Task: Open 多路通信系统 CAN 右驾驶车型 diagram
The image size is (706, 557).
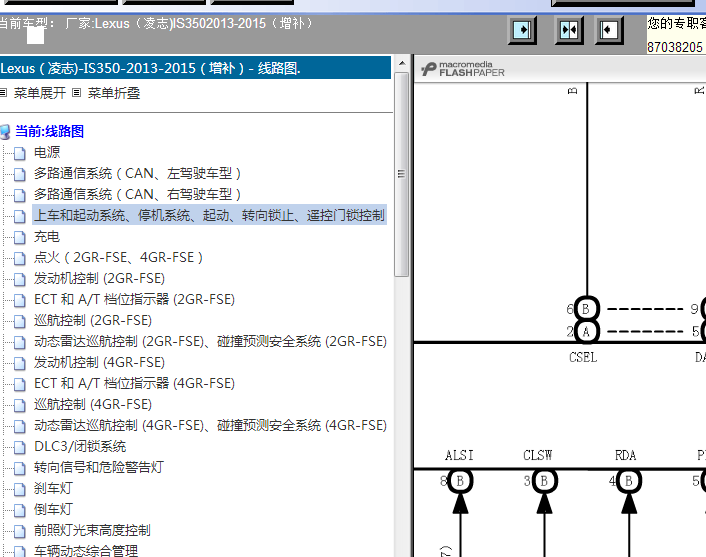Action: point(137,195)
